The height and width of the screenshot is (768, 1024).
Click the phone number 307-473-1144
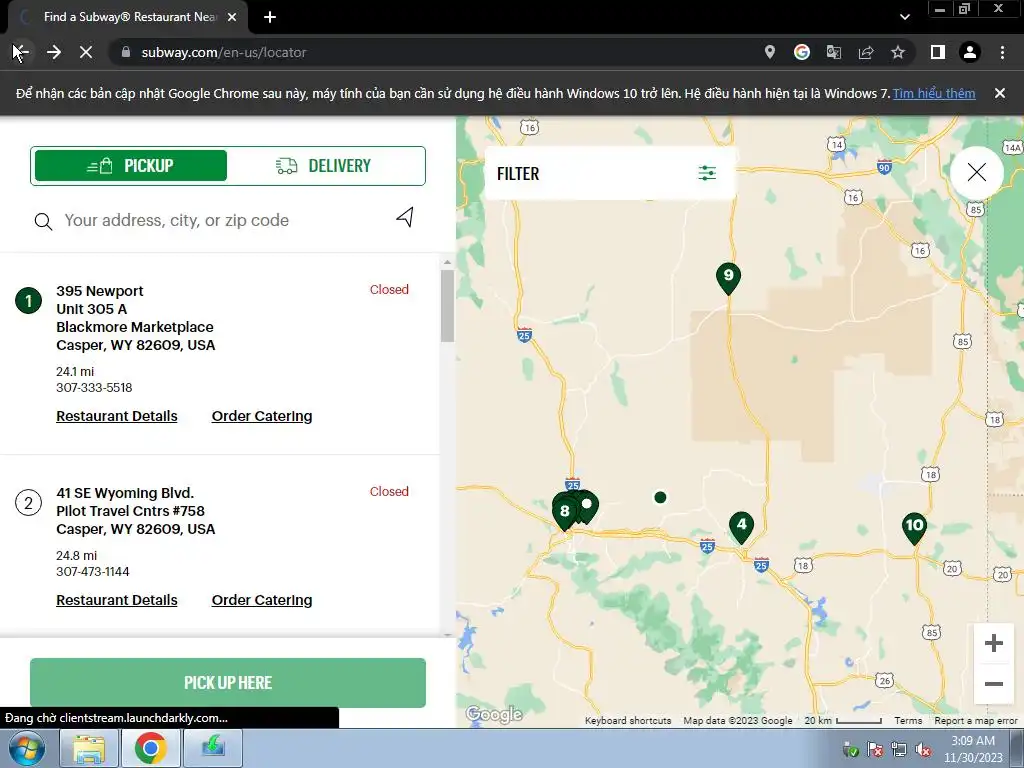click(x=93, y=571)
